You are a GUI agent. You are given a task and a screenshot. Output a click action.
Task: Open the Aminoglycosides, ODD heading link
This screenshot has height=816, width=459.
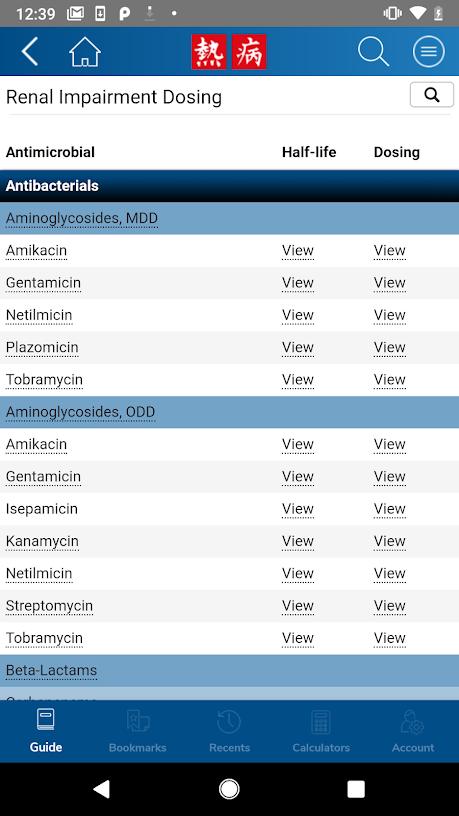coord(80,412)
